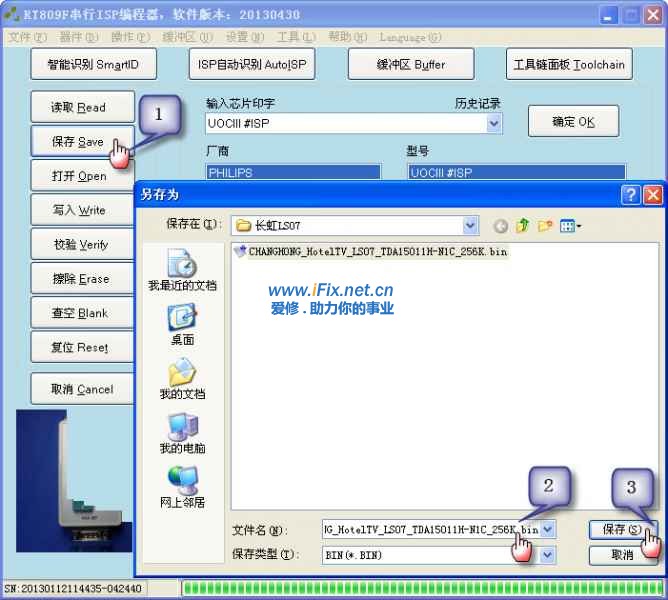Expand the file name dropdown arrow
This screenshot has height=600, width=668.
548,529
